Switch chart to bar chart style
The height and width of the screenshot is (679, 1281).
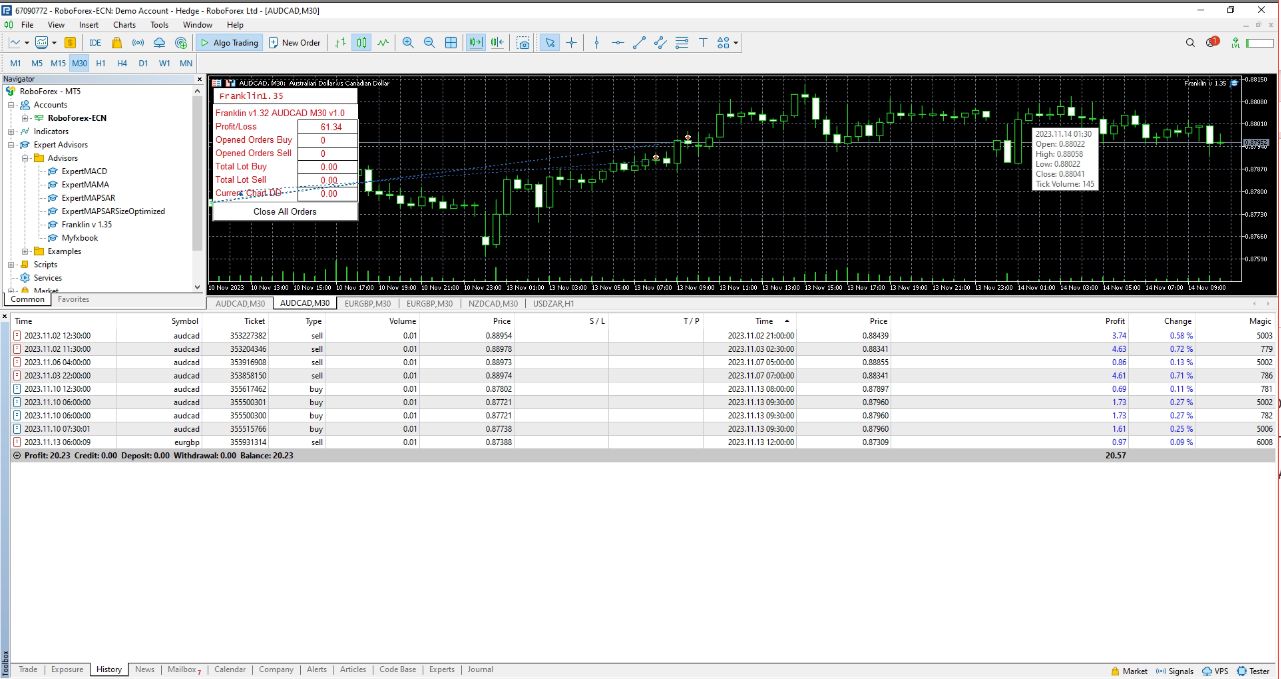[x=340, y=43]
